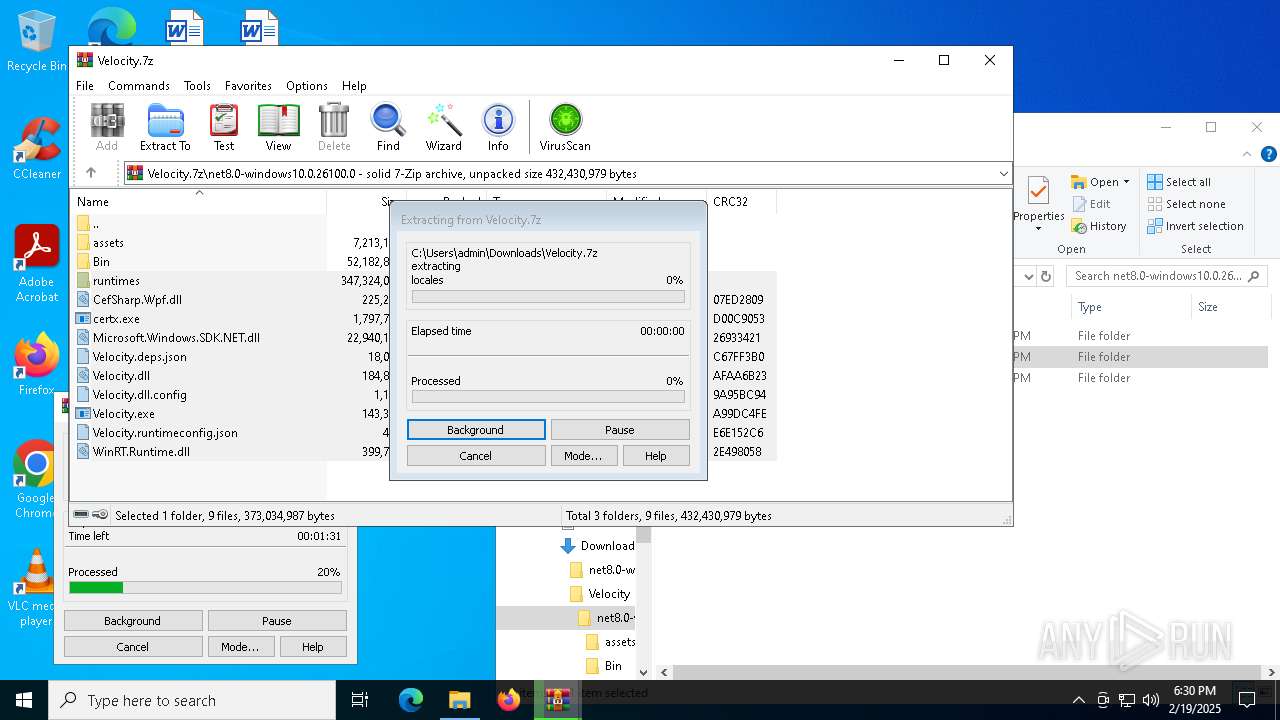
Task: Open the Info toolbar icon
Action: click(x=498, y=127)
